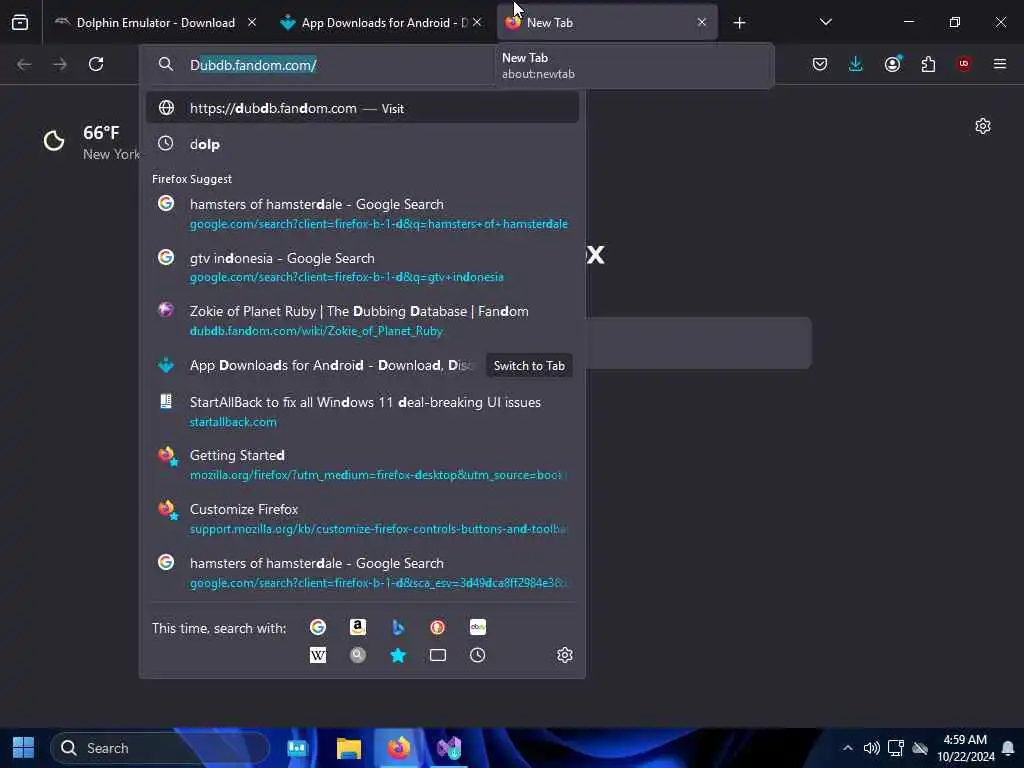
Task: Search with DuckDuckGo one-off engine icon
Action: 438,627
